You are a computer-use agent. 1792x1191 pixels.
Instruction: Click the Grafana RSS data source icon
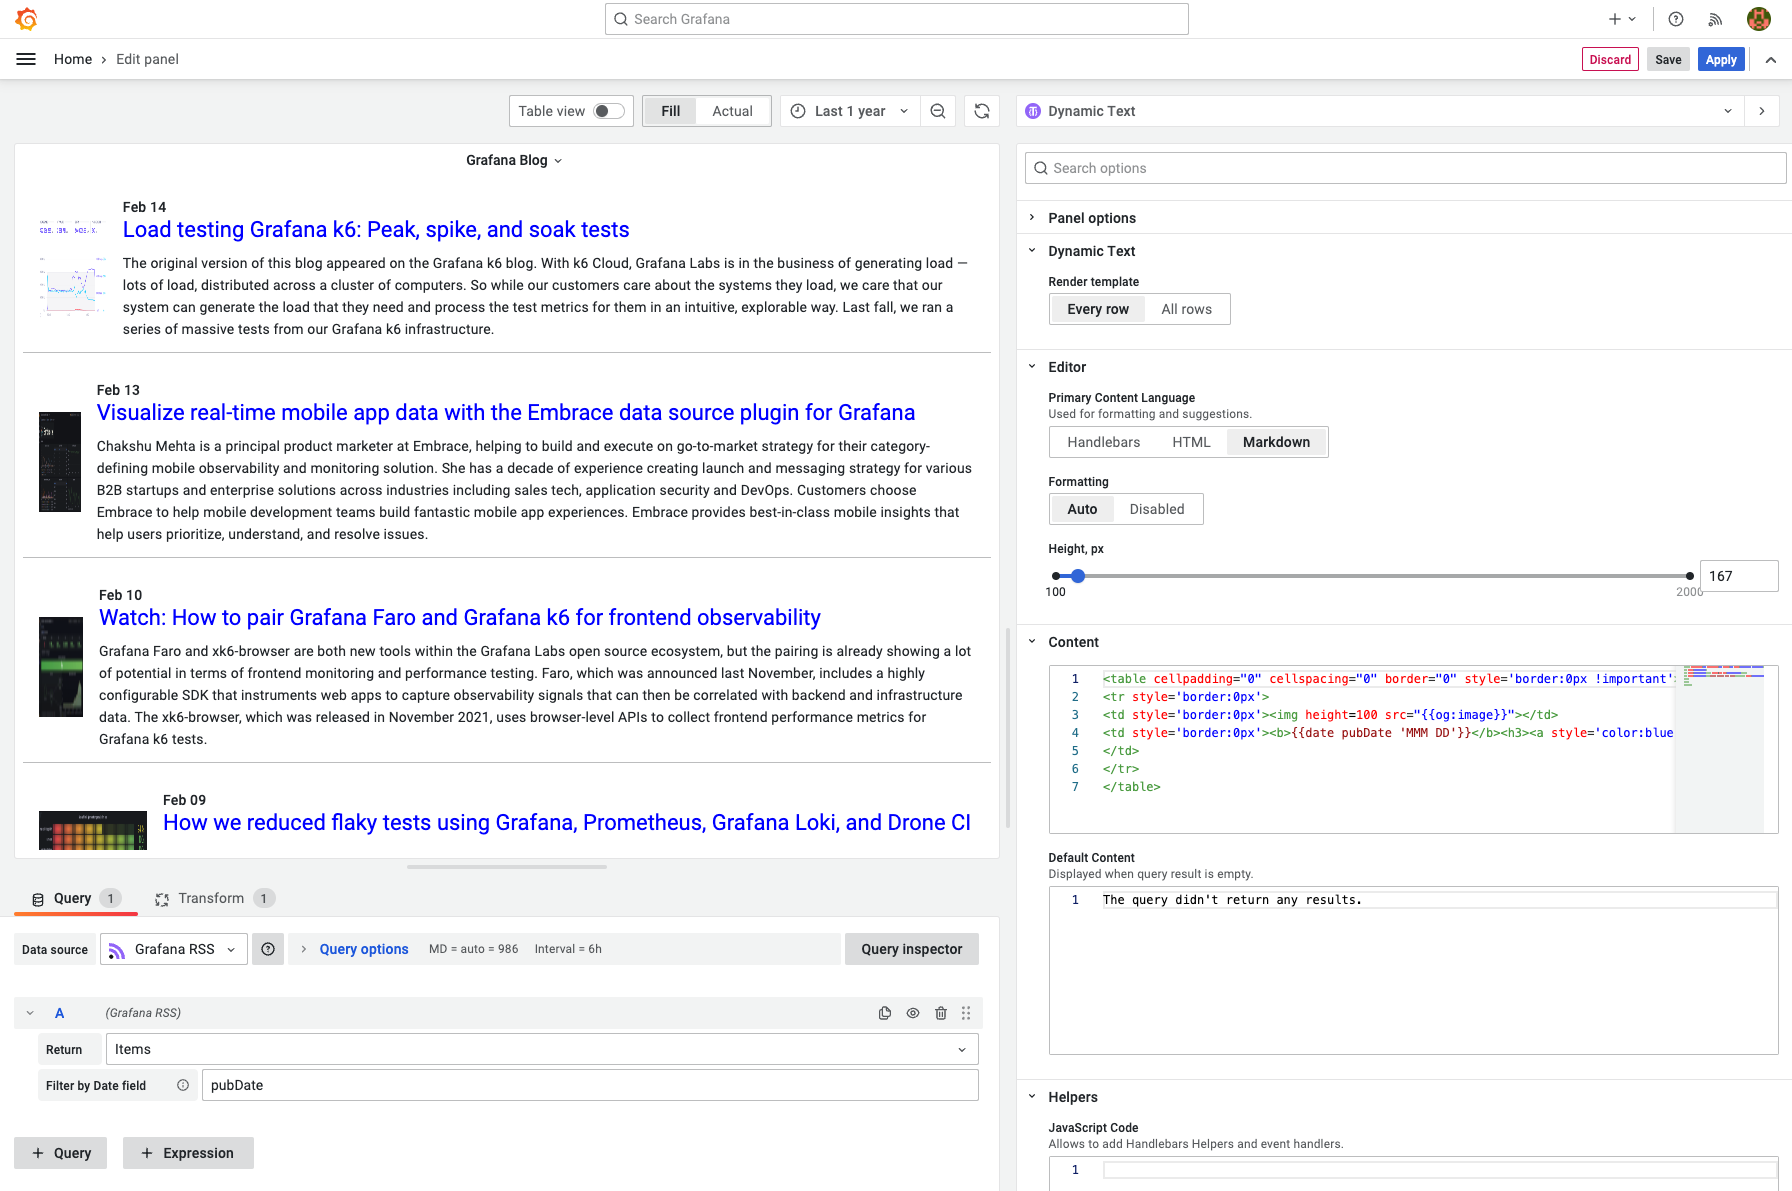click(117, 950)
